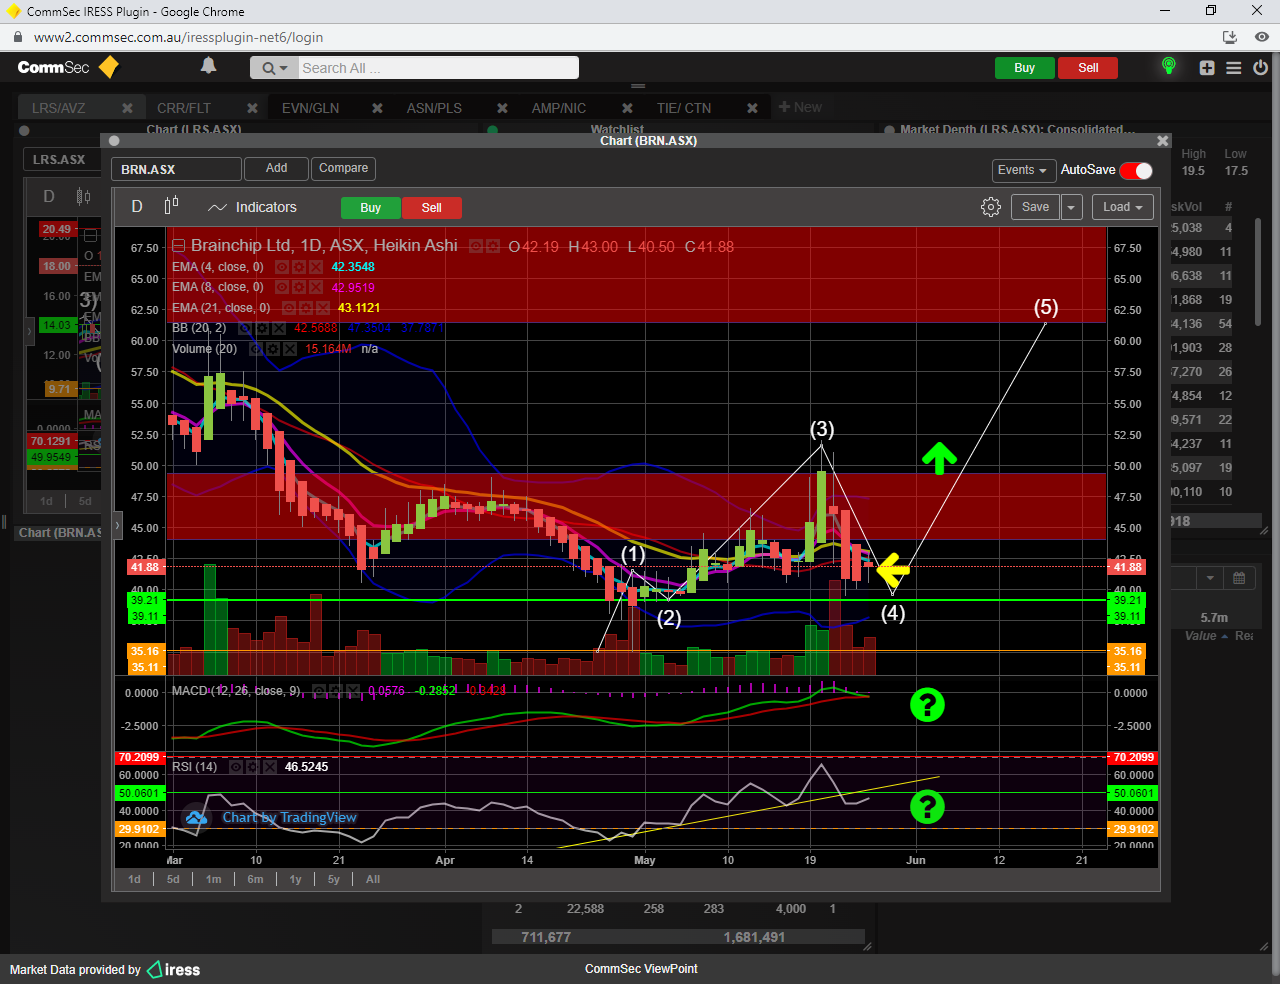
Task: Open the arrow dropdown next to Save
Action: click(x=1071, y=207)
